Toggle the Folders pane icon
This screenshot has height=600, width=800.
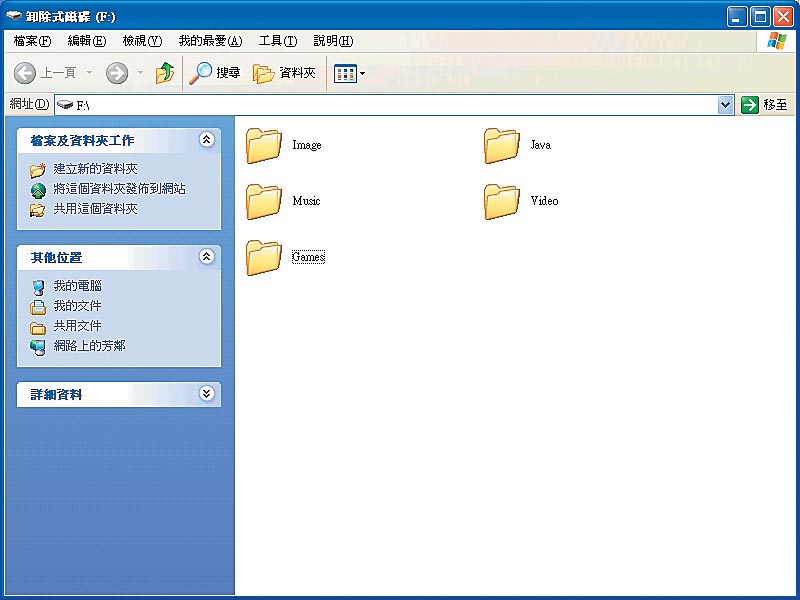click(x=263, y=73)
